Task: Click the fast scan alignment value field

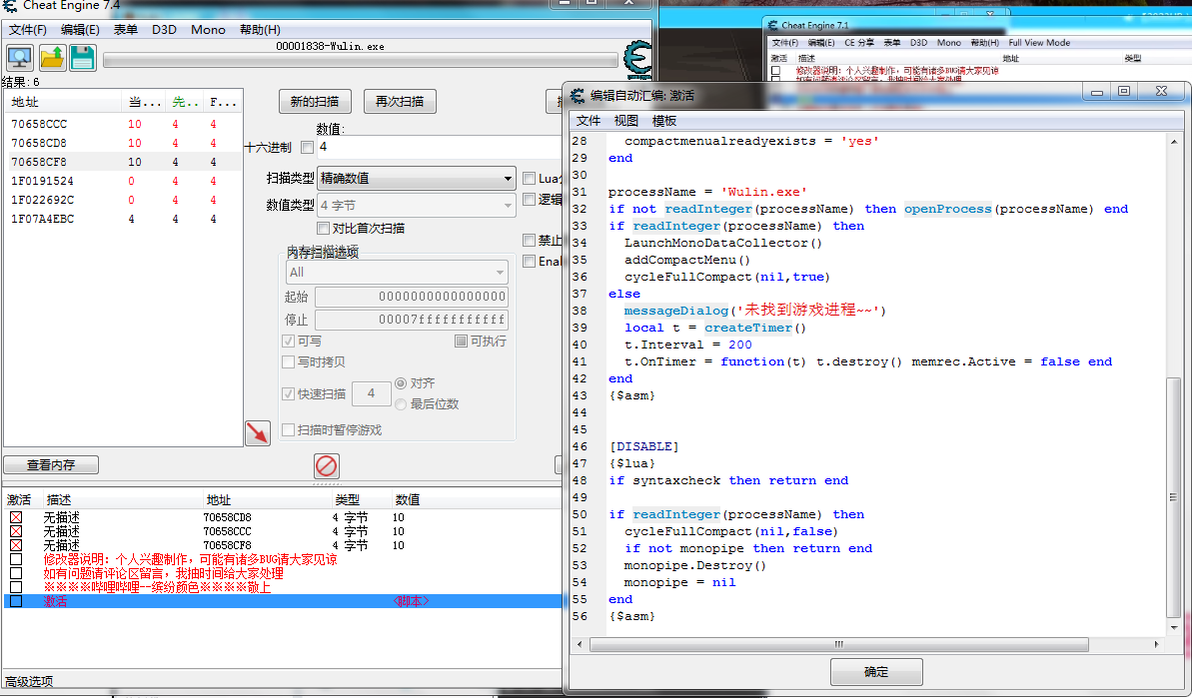Action: (371, 393)
